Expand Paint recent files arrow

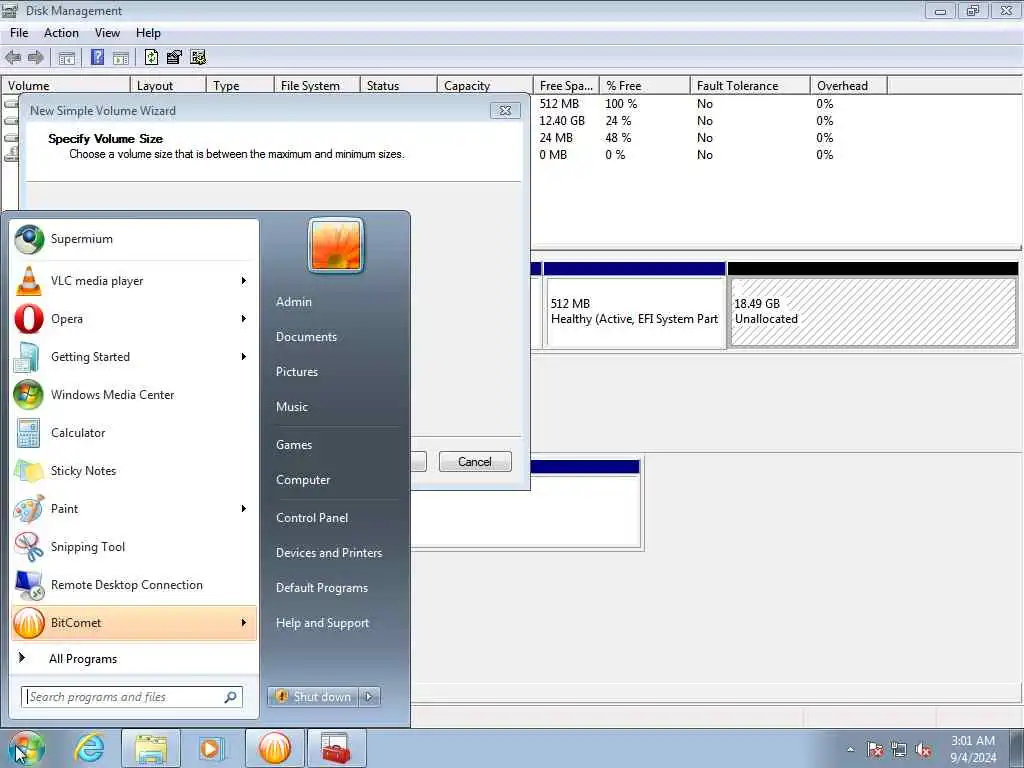(244, 509)
